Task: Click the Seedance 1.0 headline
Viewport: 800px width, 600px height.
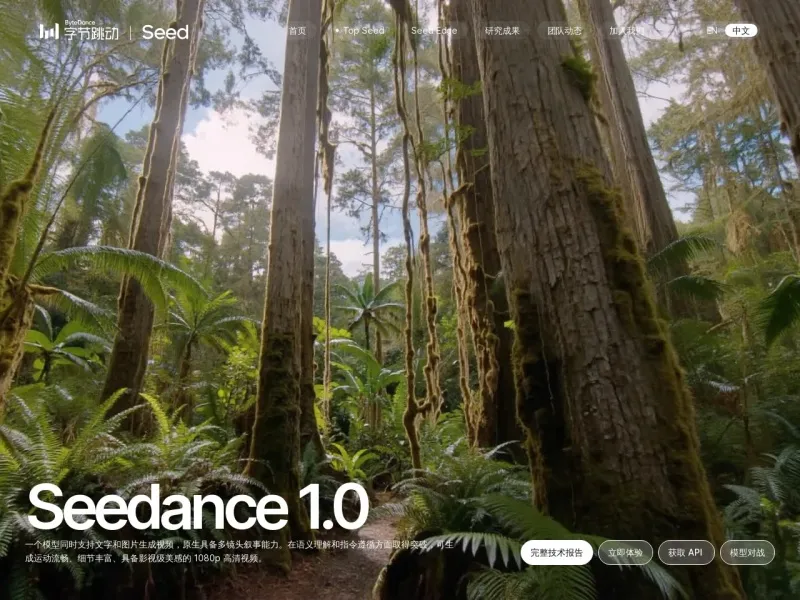Action: [x=198, y=508]
